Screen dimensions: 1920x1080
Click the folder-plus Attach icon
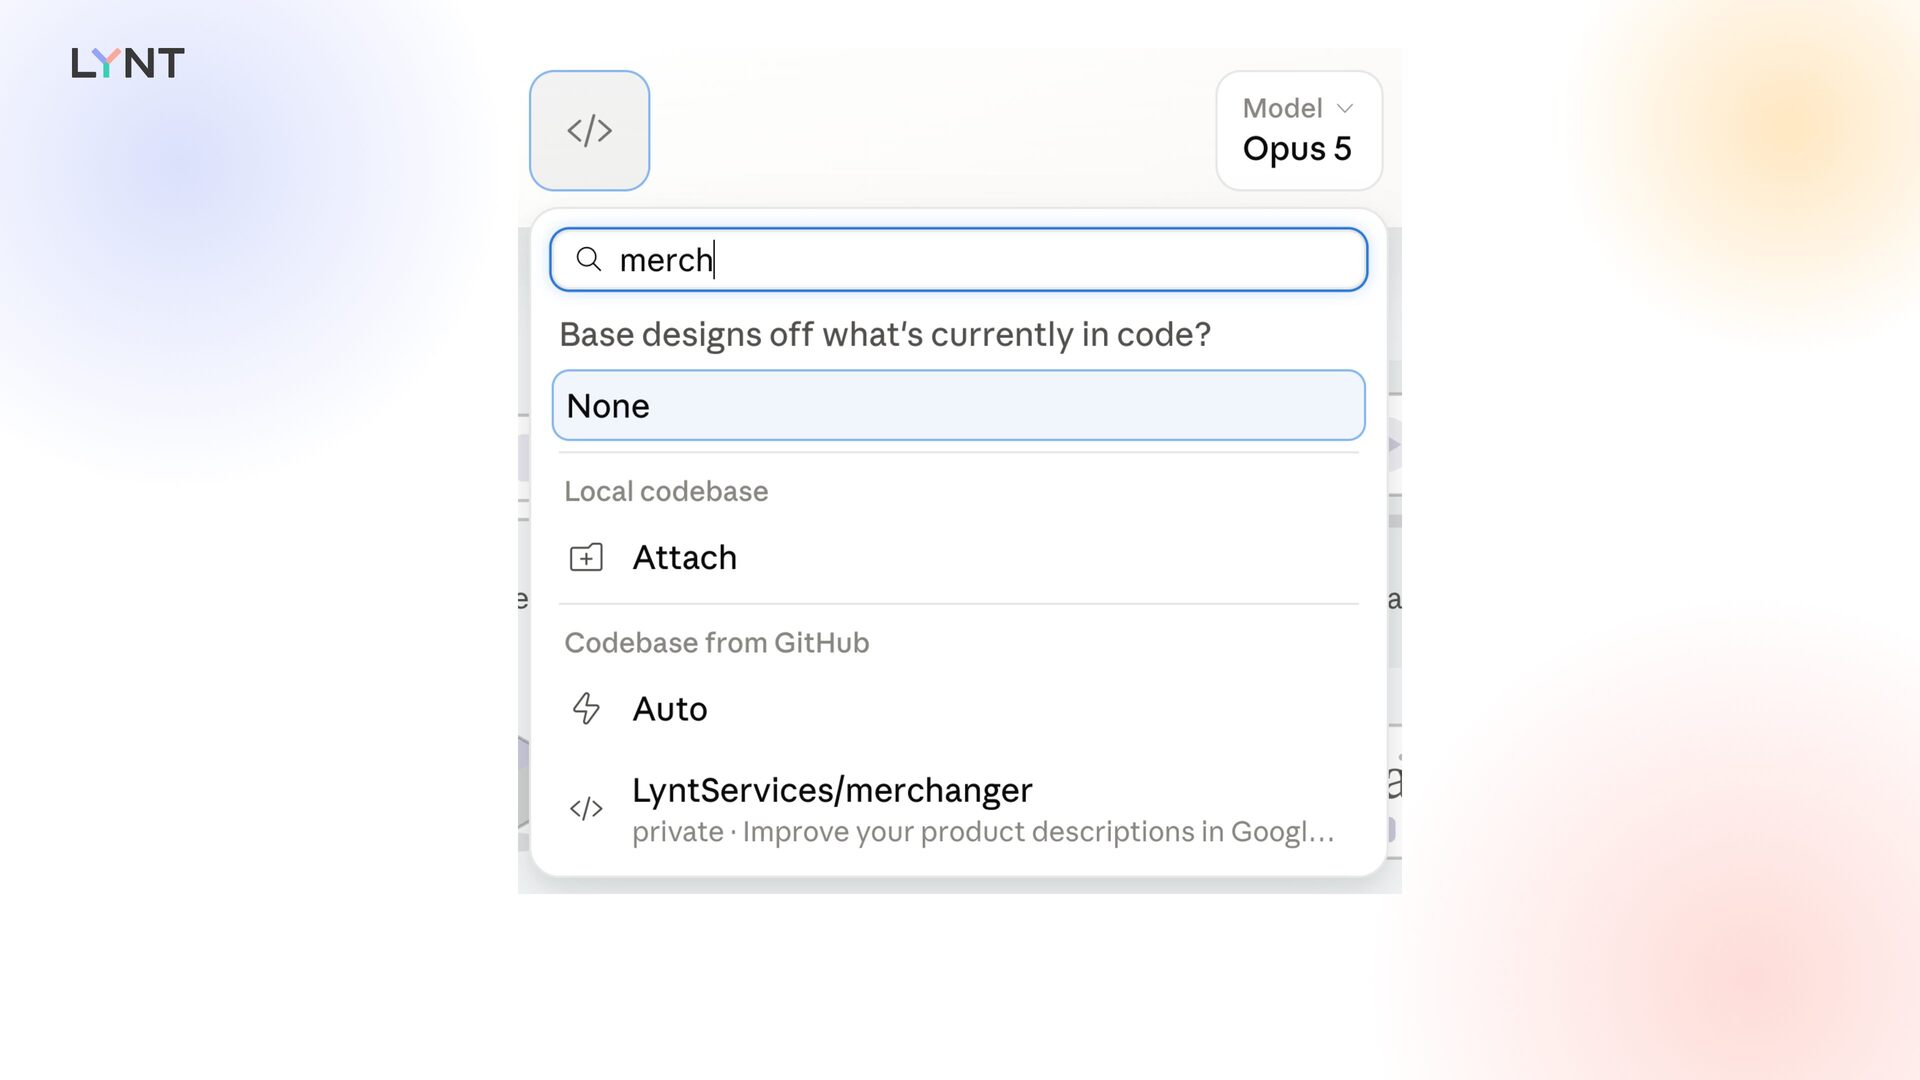click(x=586, y=557)
